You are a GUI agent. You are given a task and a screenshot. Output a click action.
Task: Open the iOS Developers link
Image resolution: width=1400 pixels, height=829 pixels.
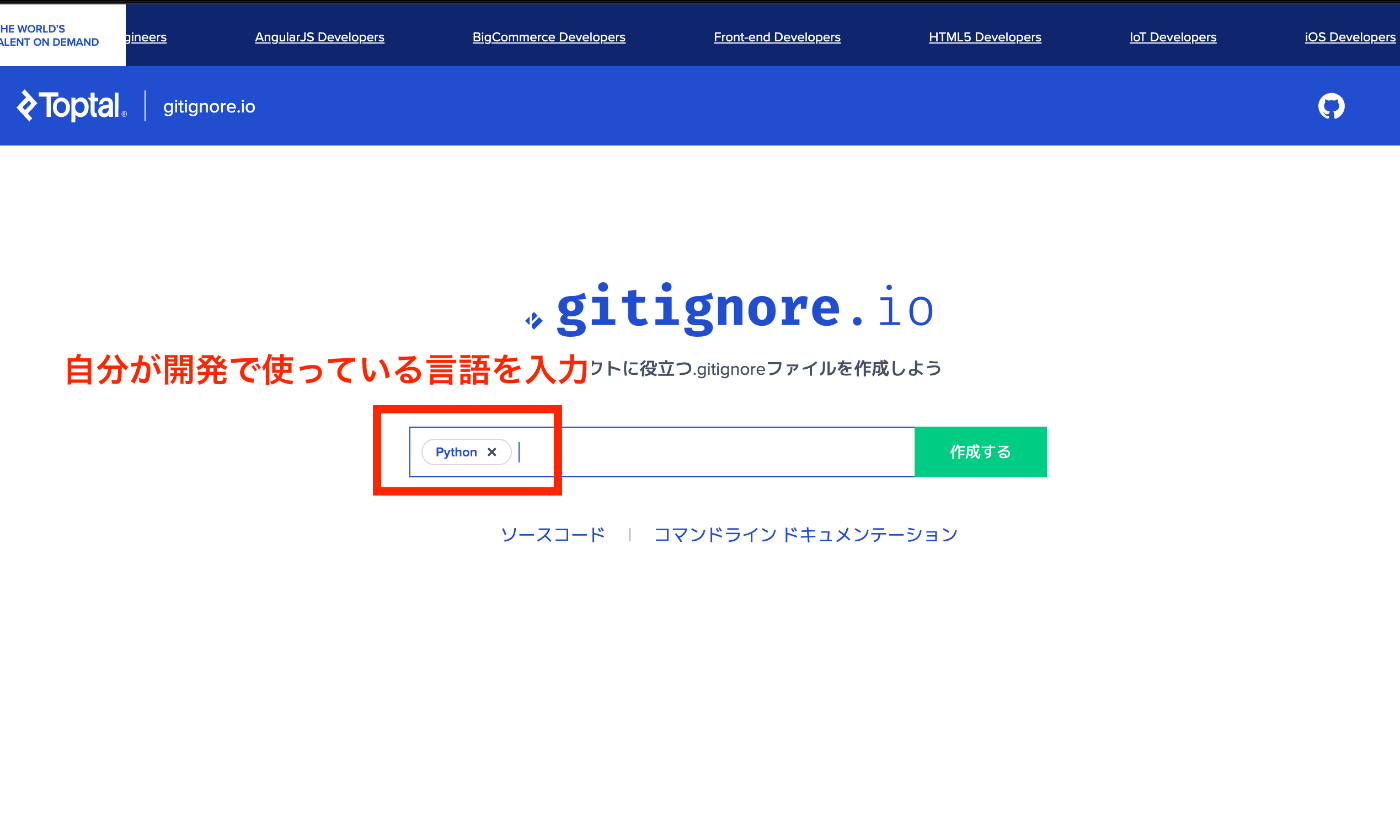(1350, 37)
